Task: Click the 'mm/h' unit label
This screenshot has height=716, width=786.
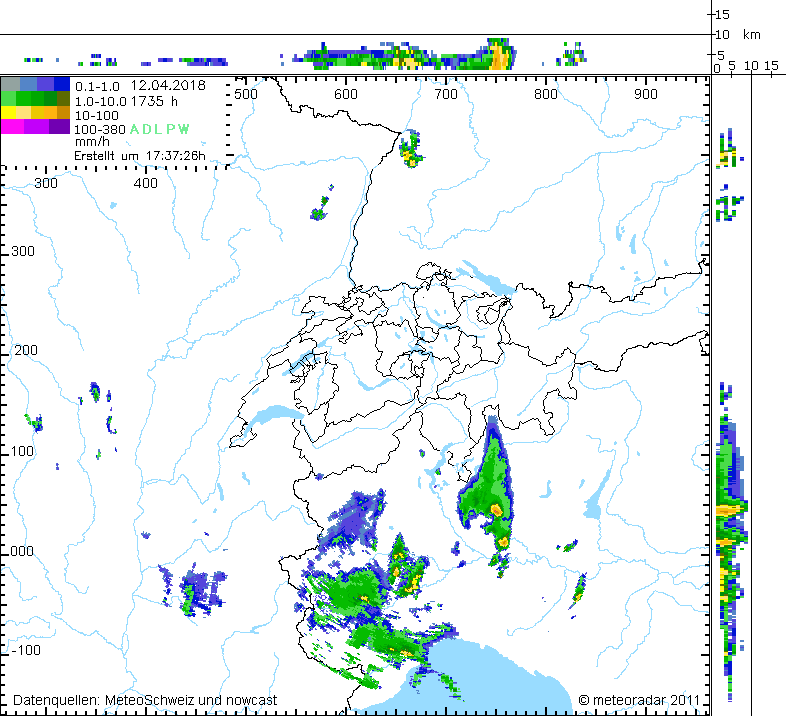Action: (92, 141)
